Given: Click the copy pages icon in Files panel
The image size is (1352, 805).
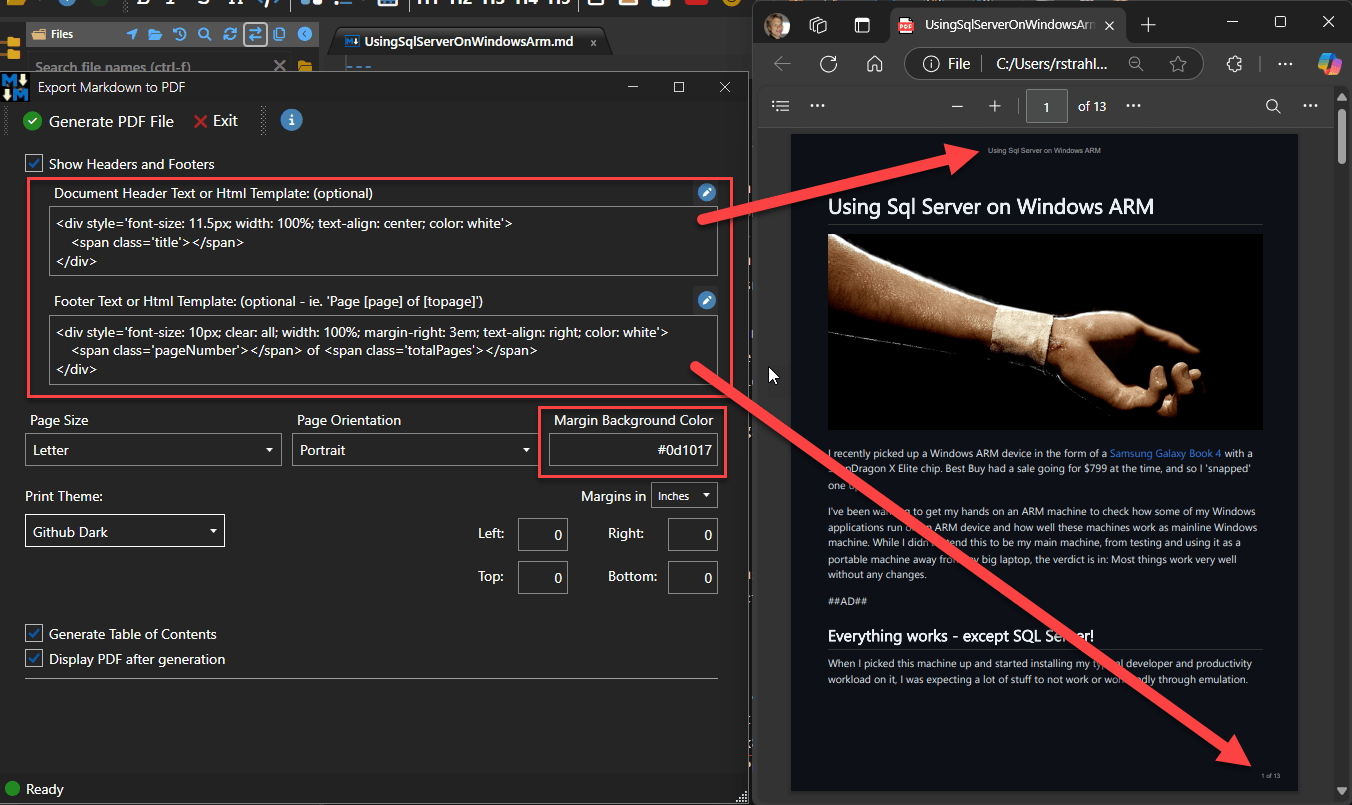Looking at the screenshot, I should tap(279, 34).
